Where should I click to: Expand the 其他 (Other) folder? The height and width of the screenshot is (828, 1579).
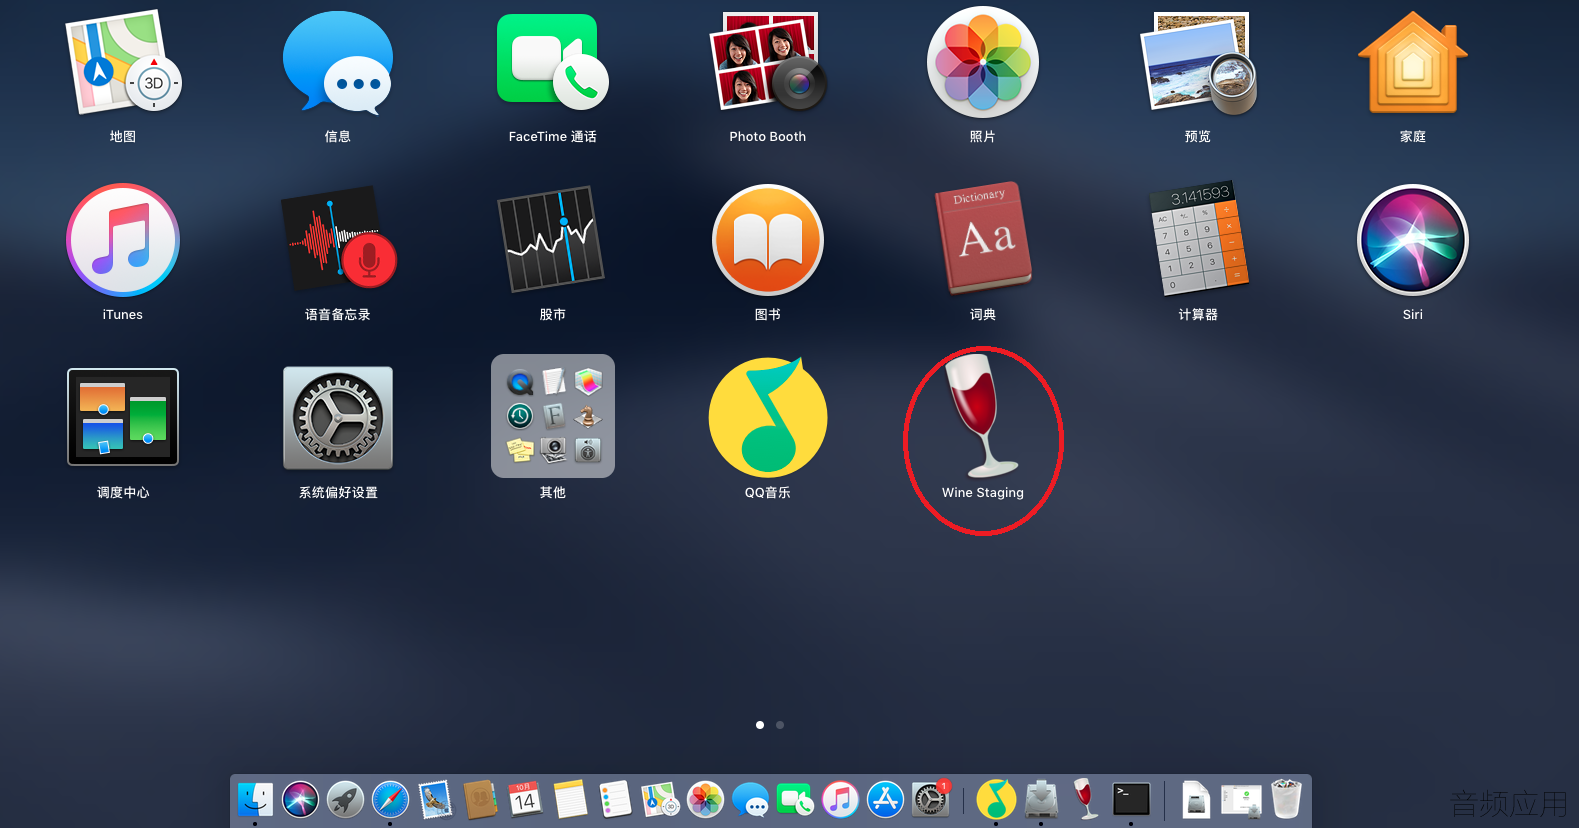coord(553,416)
